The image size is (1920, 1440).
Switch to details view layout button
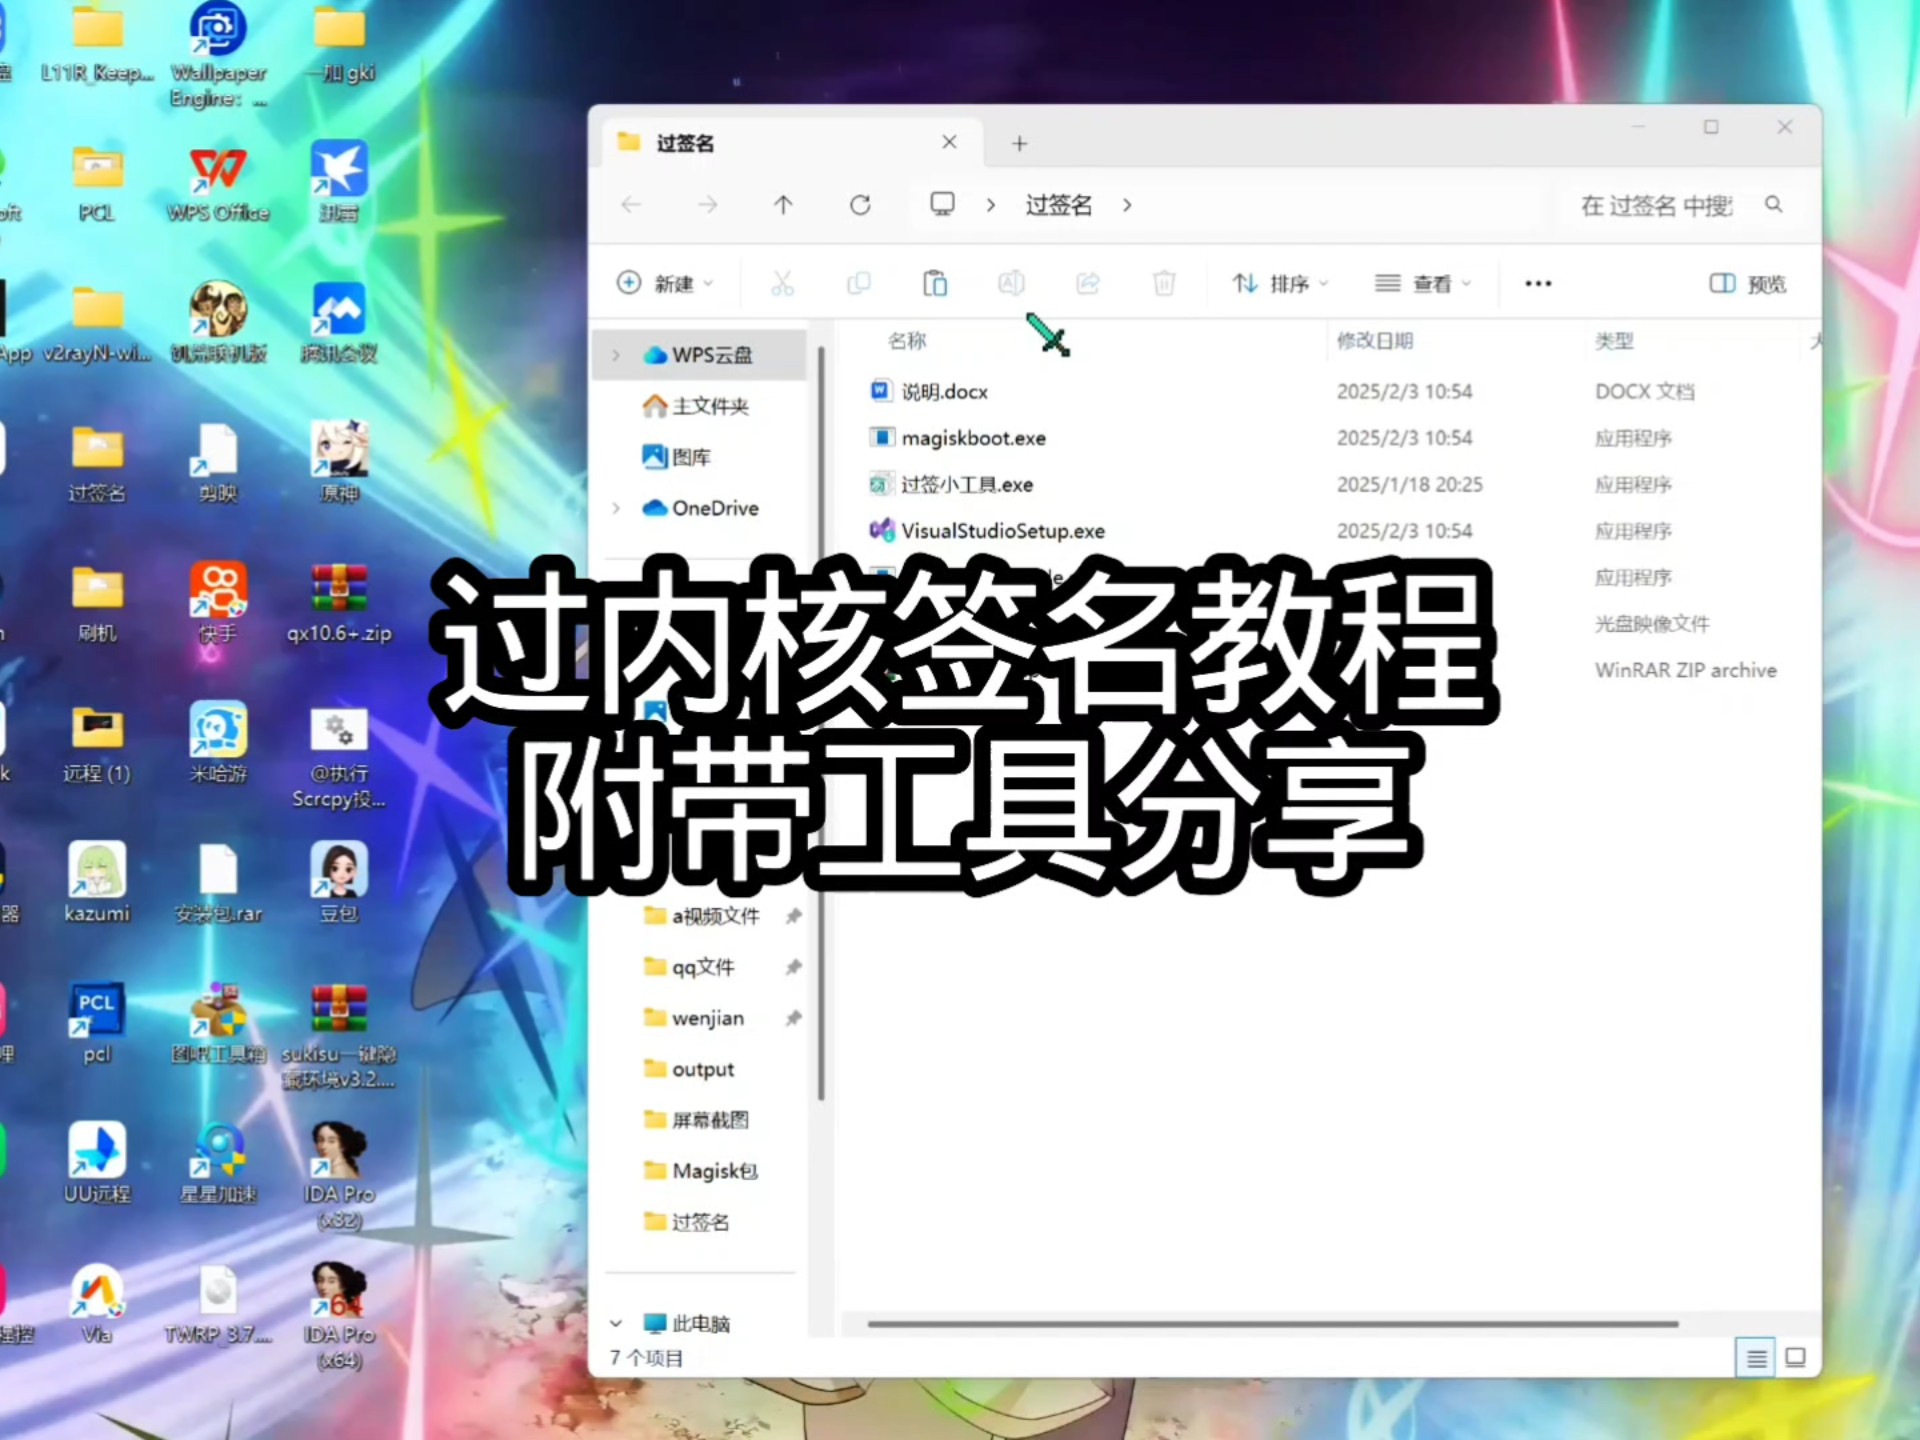coord(1756,1357)
